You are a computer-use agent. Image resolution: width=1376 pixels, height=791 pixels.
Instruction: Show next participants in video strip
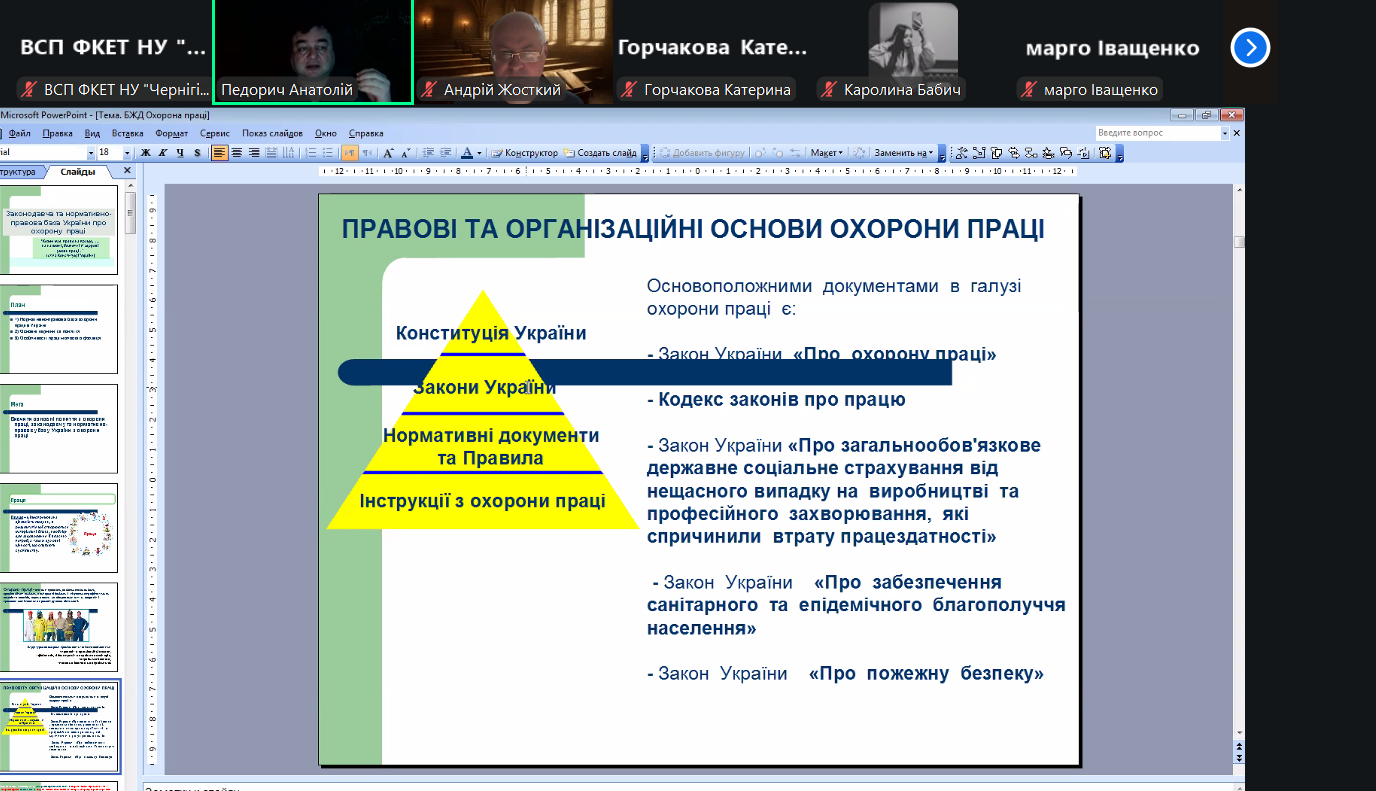(x=1250, y=48)
